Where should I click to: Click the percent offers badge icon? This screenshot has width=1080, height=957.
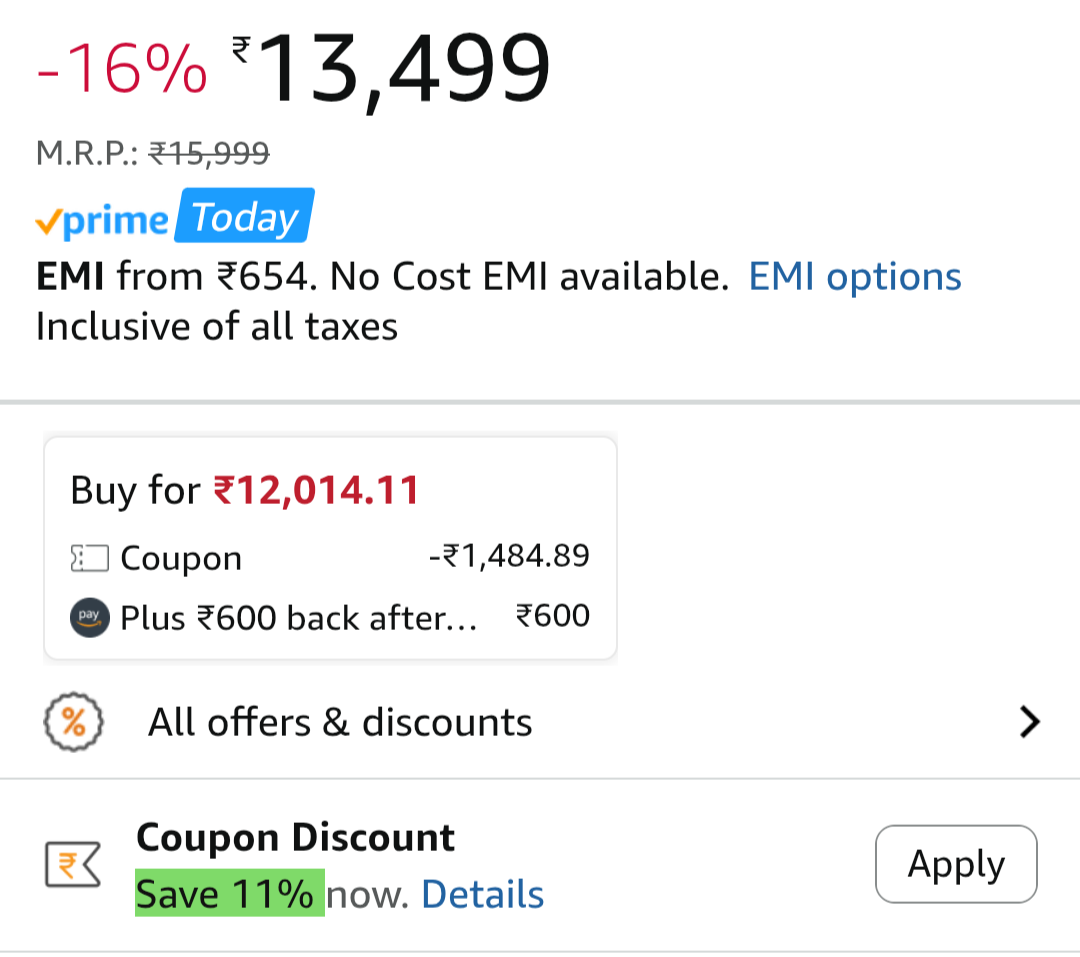tap(74, 722)
